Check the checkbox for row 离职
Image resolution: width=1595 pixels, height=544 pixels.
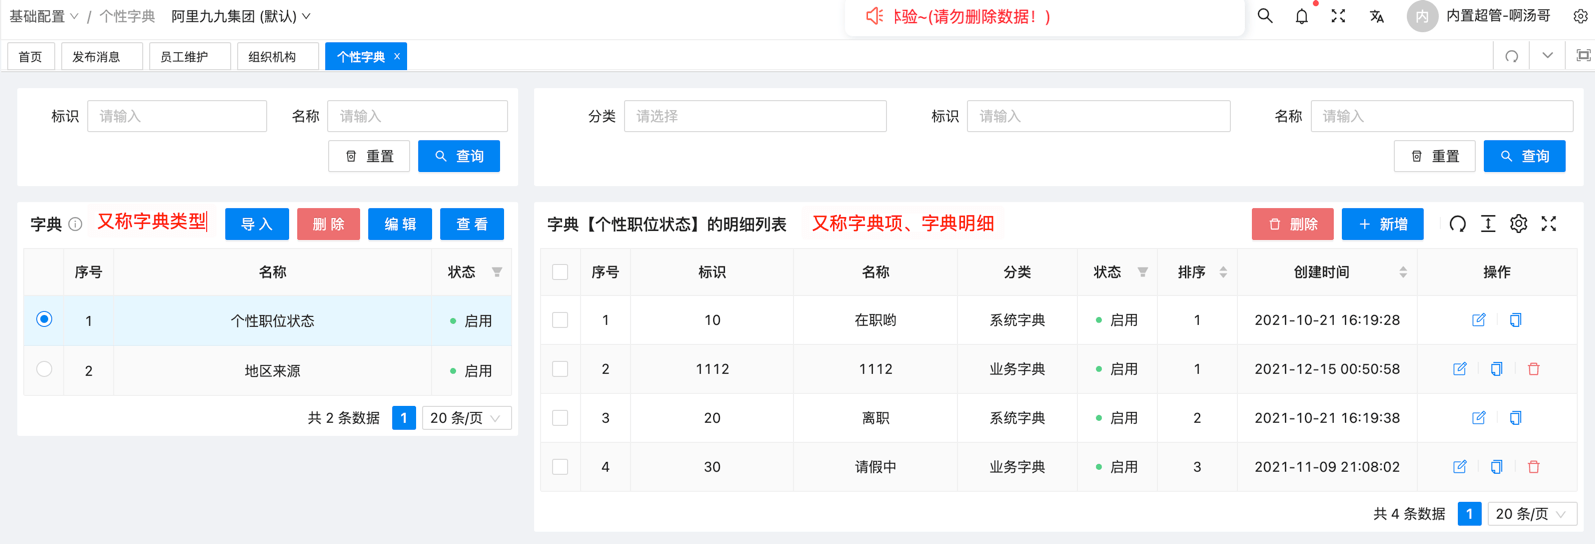point(560,418)
